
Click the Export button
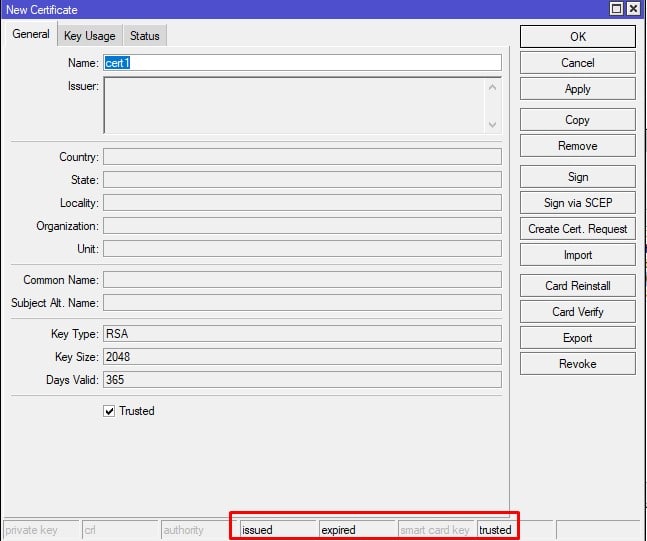[x=578, y=338]
